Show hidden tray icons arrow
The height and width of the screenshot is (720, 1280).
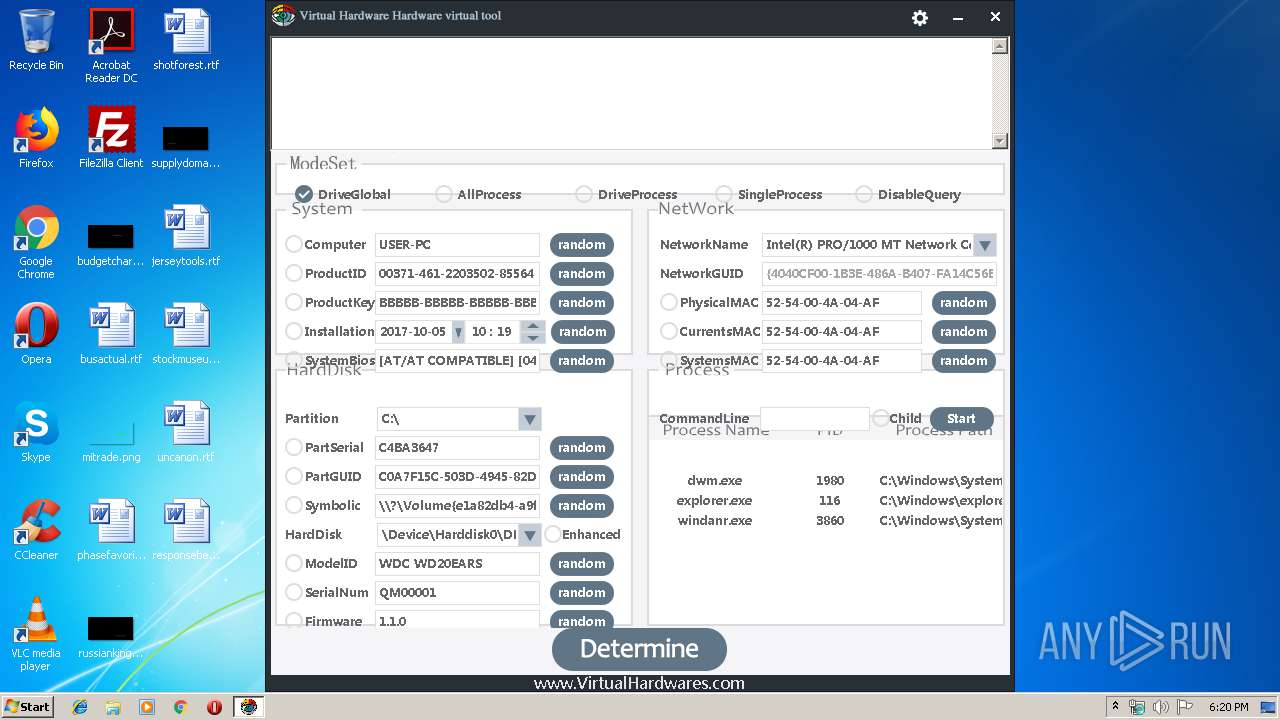[x=1114, y=707]
